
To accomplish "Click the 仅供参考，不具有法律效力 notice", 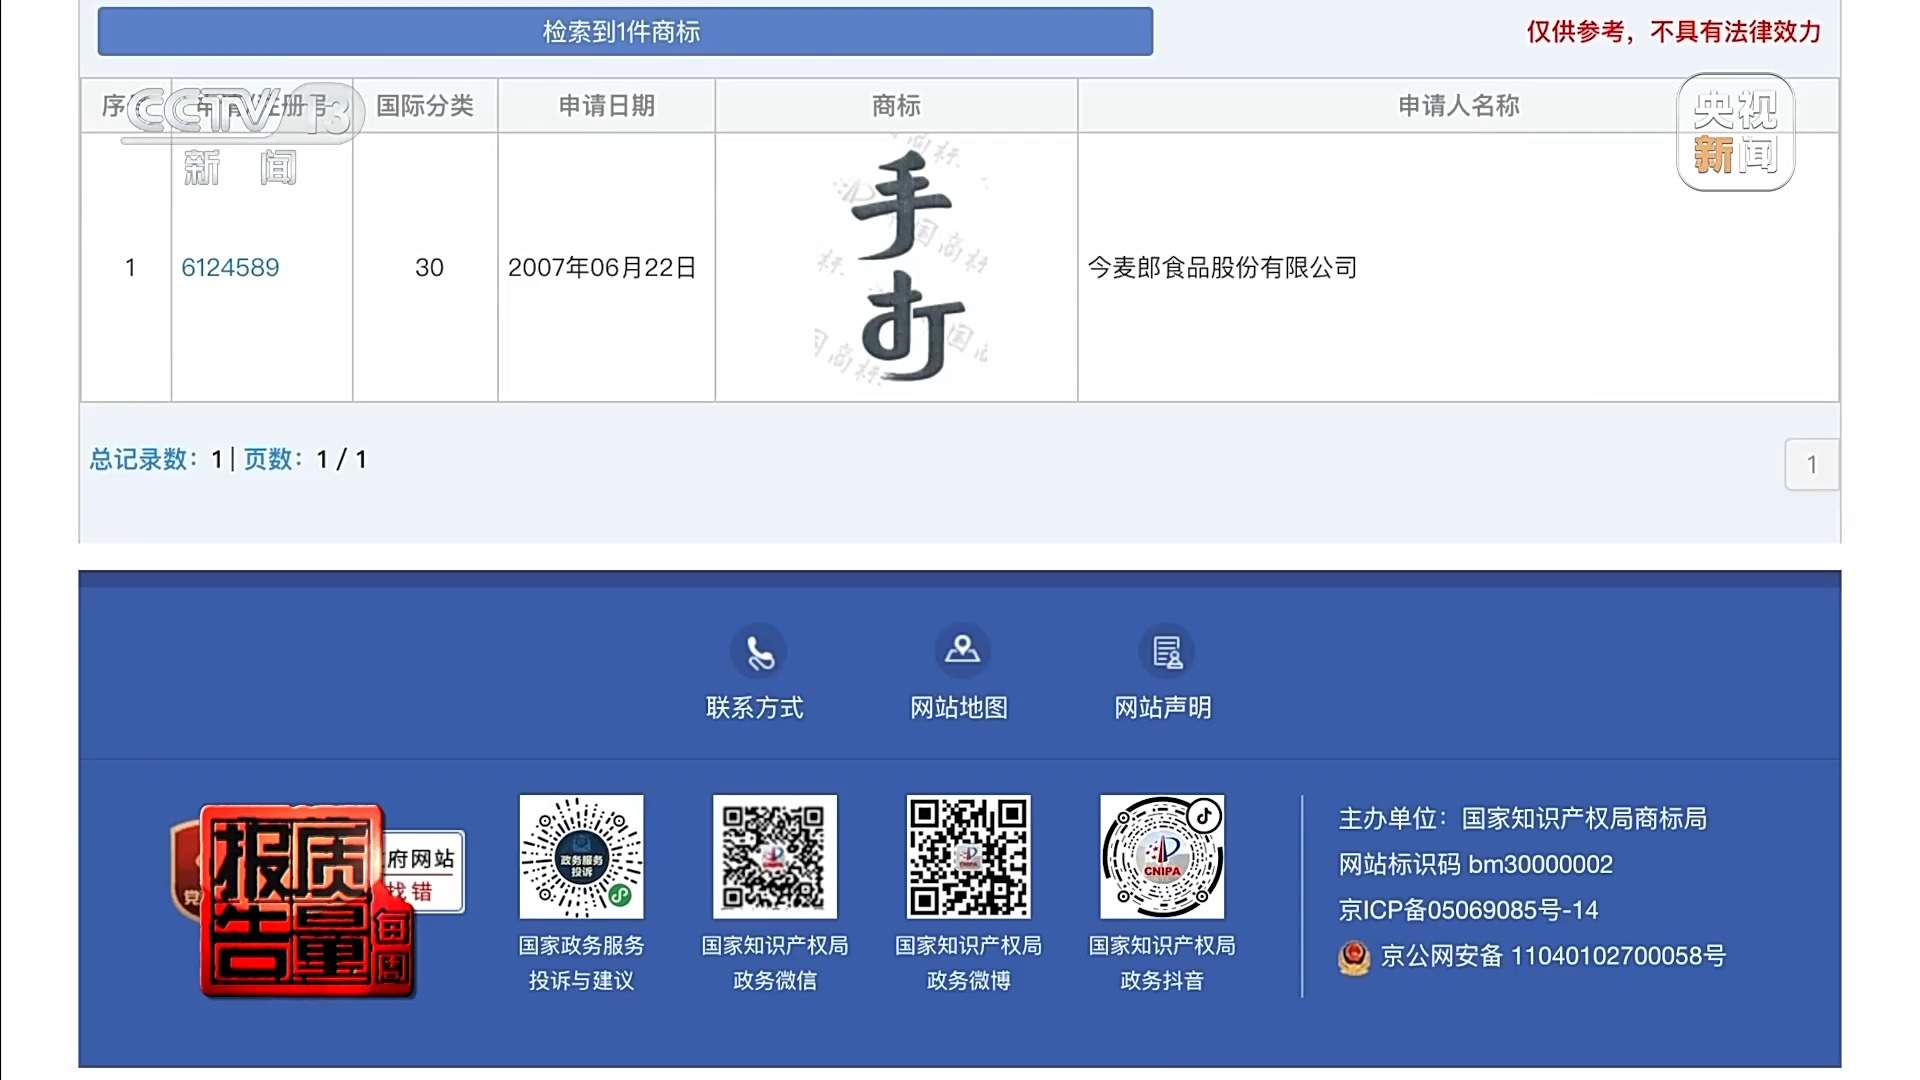I will point(1674,32).
